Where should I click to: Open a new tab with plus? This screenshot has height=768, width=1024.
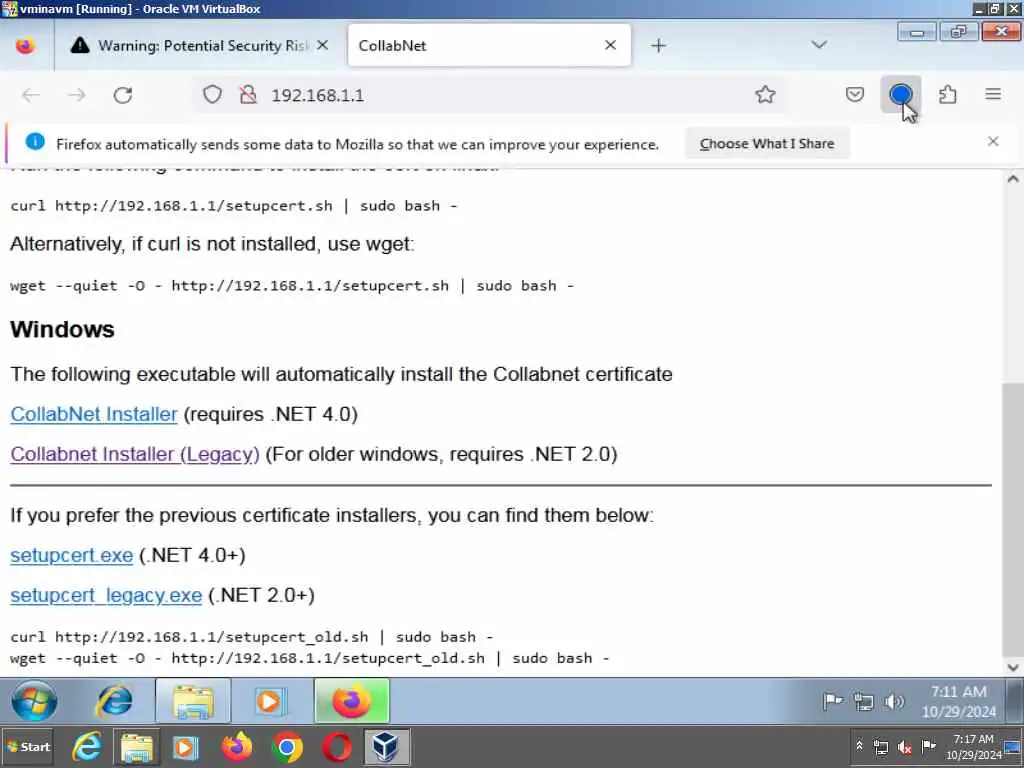pyautogui.click(x=658, y=46)
